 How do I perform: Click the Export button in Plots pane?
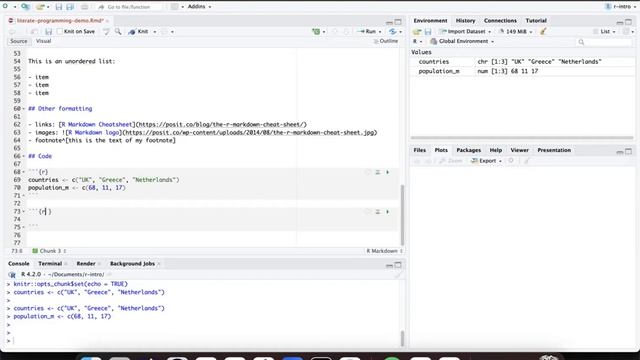(x=486, y=161)
